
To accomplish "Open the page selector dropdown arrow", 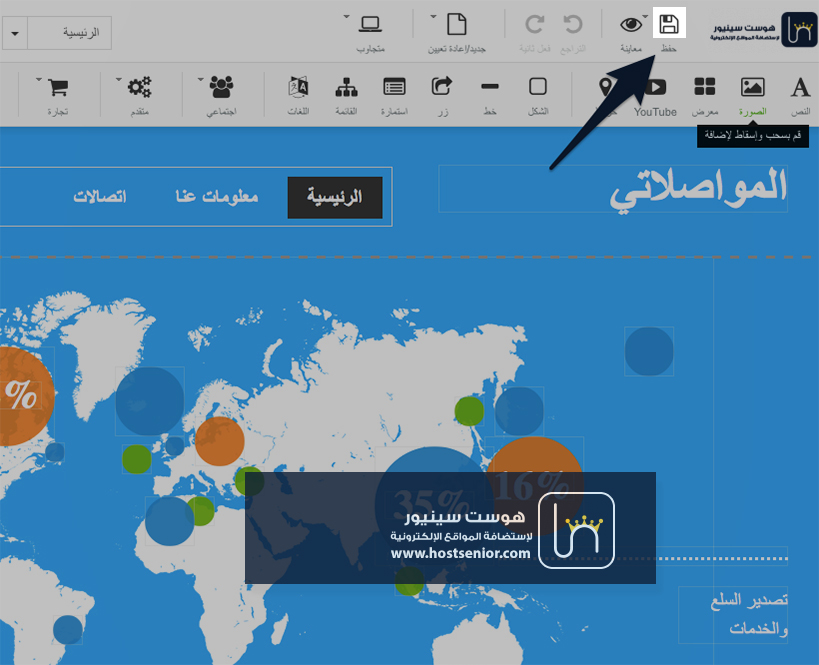I will coord(15,33).
